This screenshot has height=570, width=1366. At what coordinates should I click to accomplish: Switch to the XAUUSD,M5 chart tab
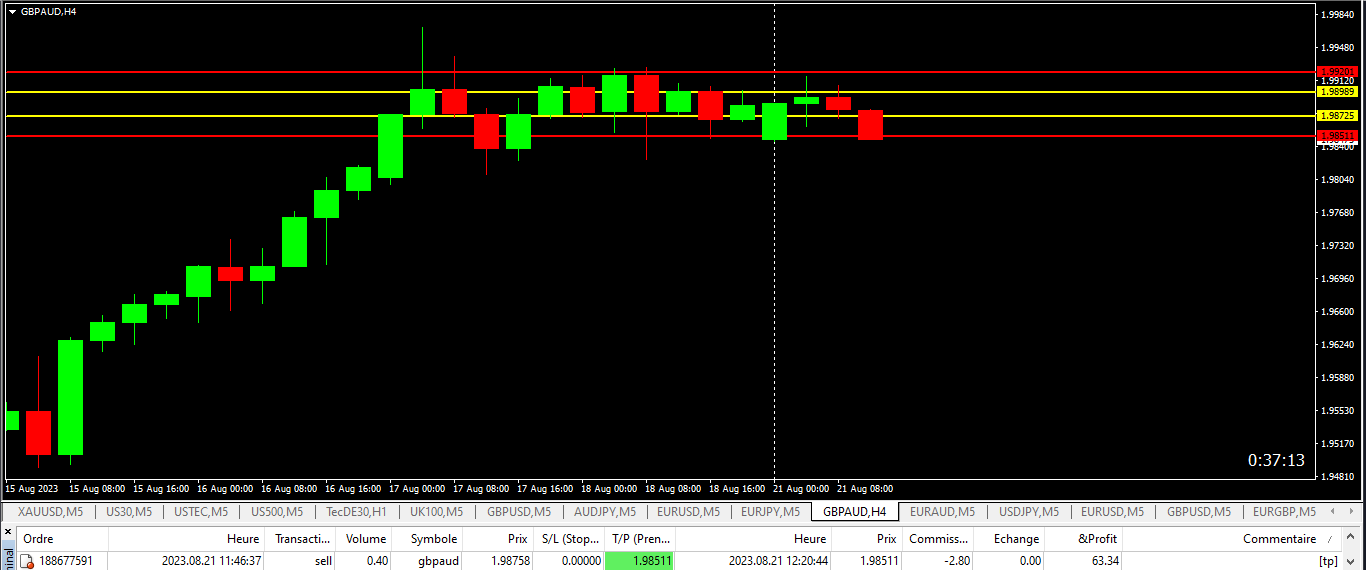click(x=50, y=512)
